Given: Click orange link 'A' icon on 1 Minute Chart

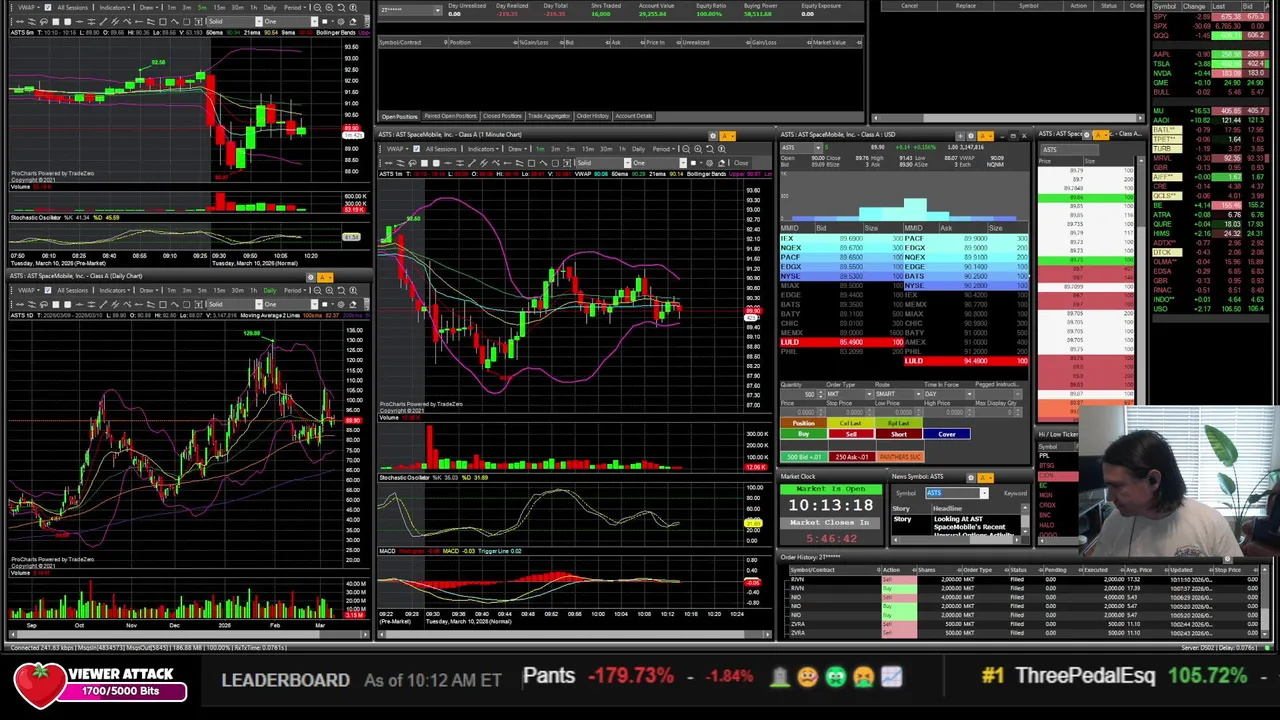Looking at the screenshot, I should point(727,136).
